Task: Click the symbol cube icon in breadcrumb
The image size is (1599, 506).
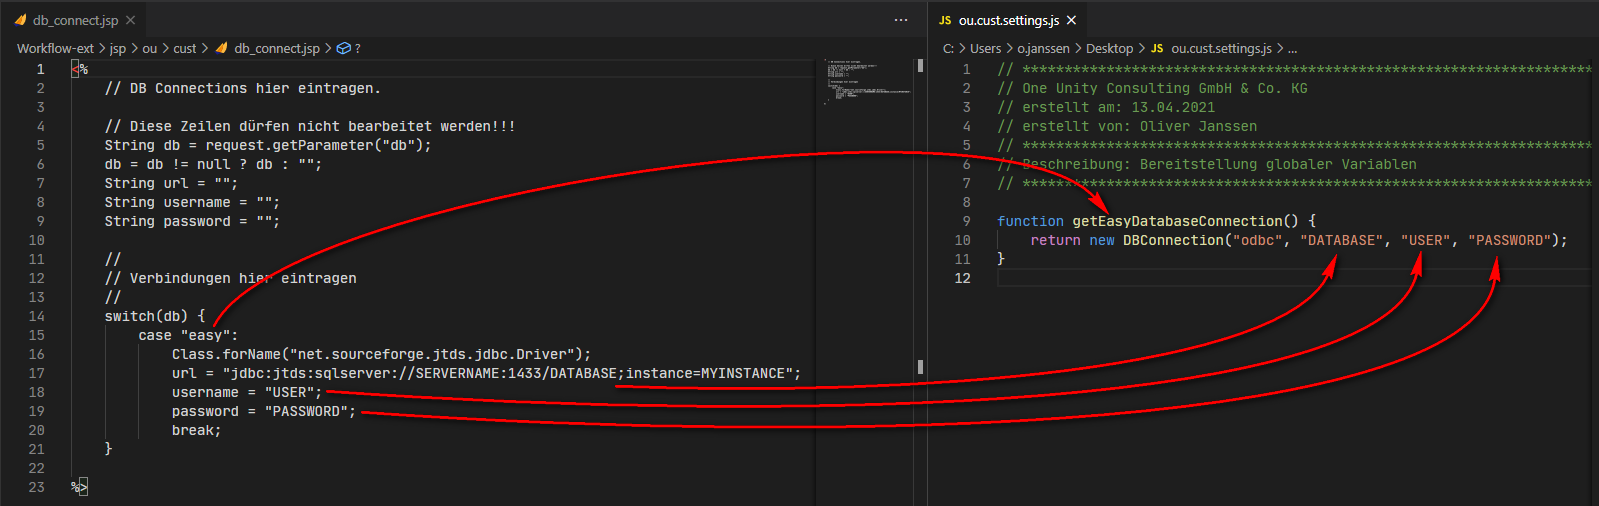Action: pyautogui.click(x=344, y=48)
